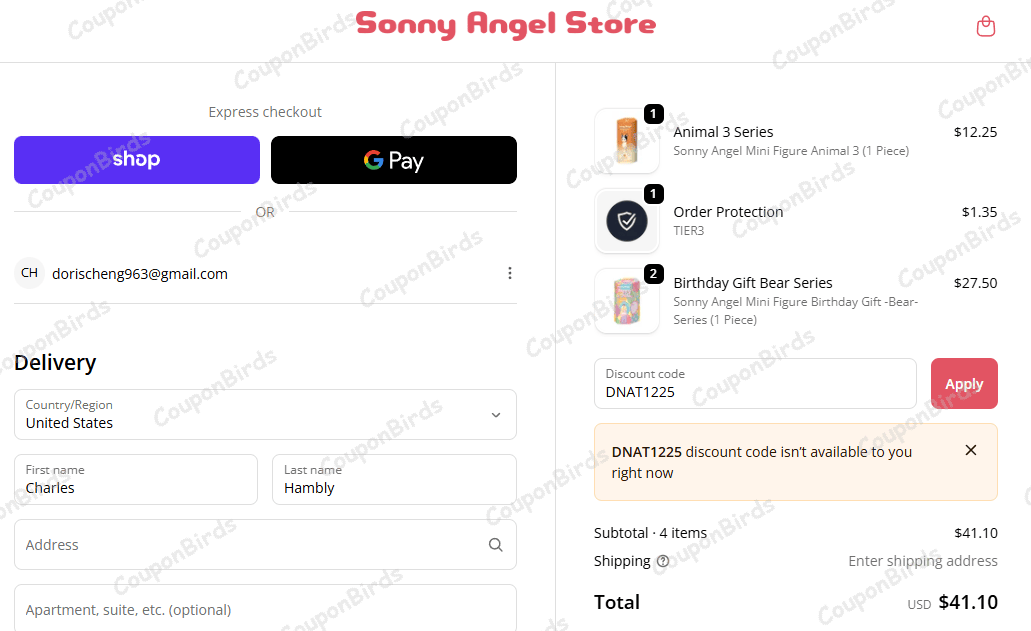1031x631 pixels.
Task: Dismiss the DNAT1225 discount error message
Action: (x=971, y=450)
